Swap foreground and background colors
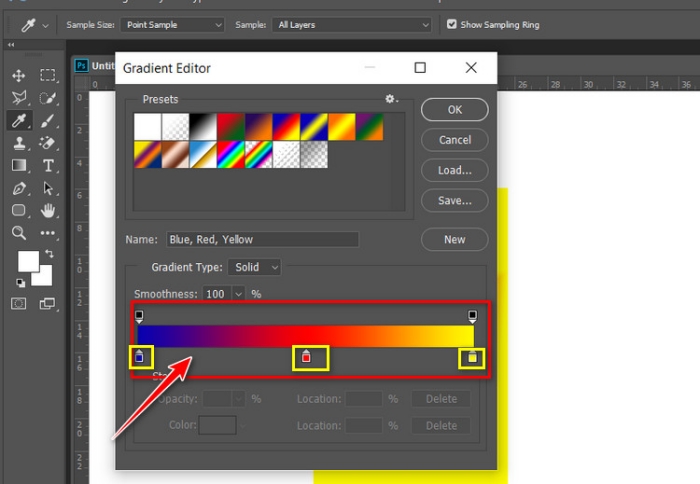Screen dimensions: 700x484 coord(49,254)
